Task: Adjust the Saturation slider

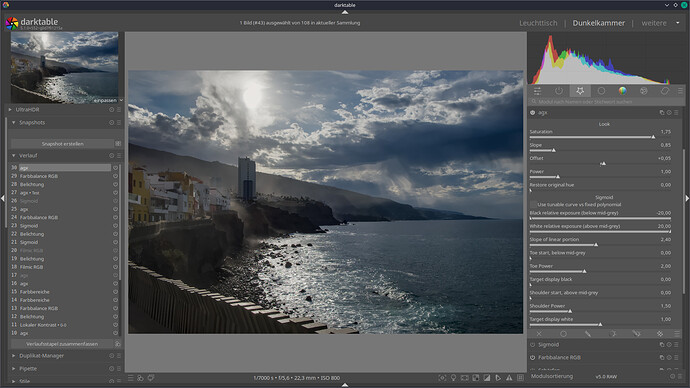Action: (600, 134)
